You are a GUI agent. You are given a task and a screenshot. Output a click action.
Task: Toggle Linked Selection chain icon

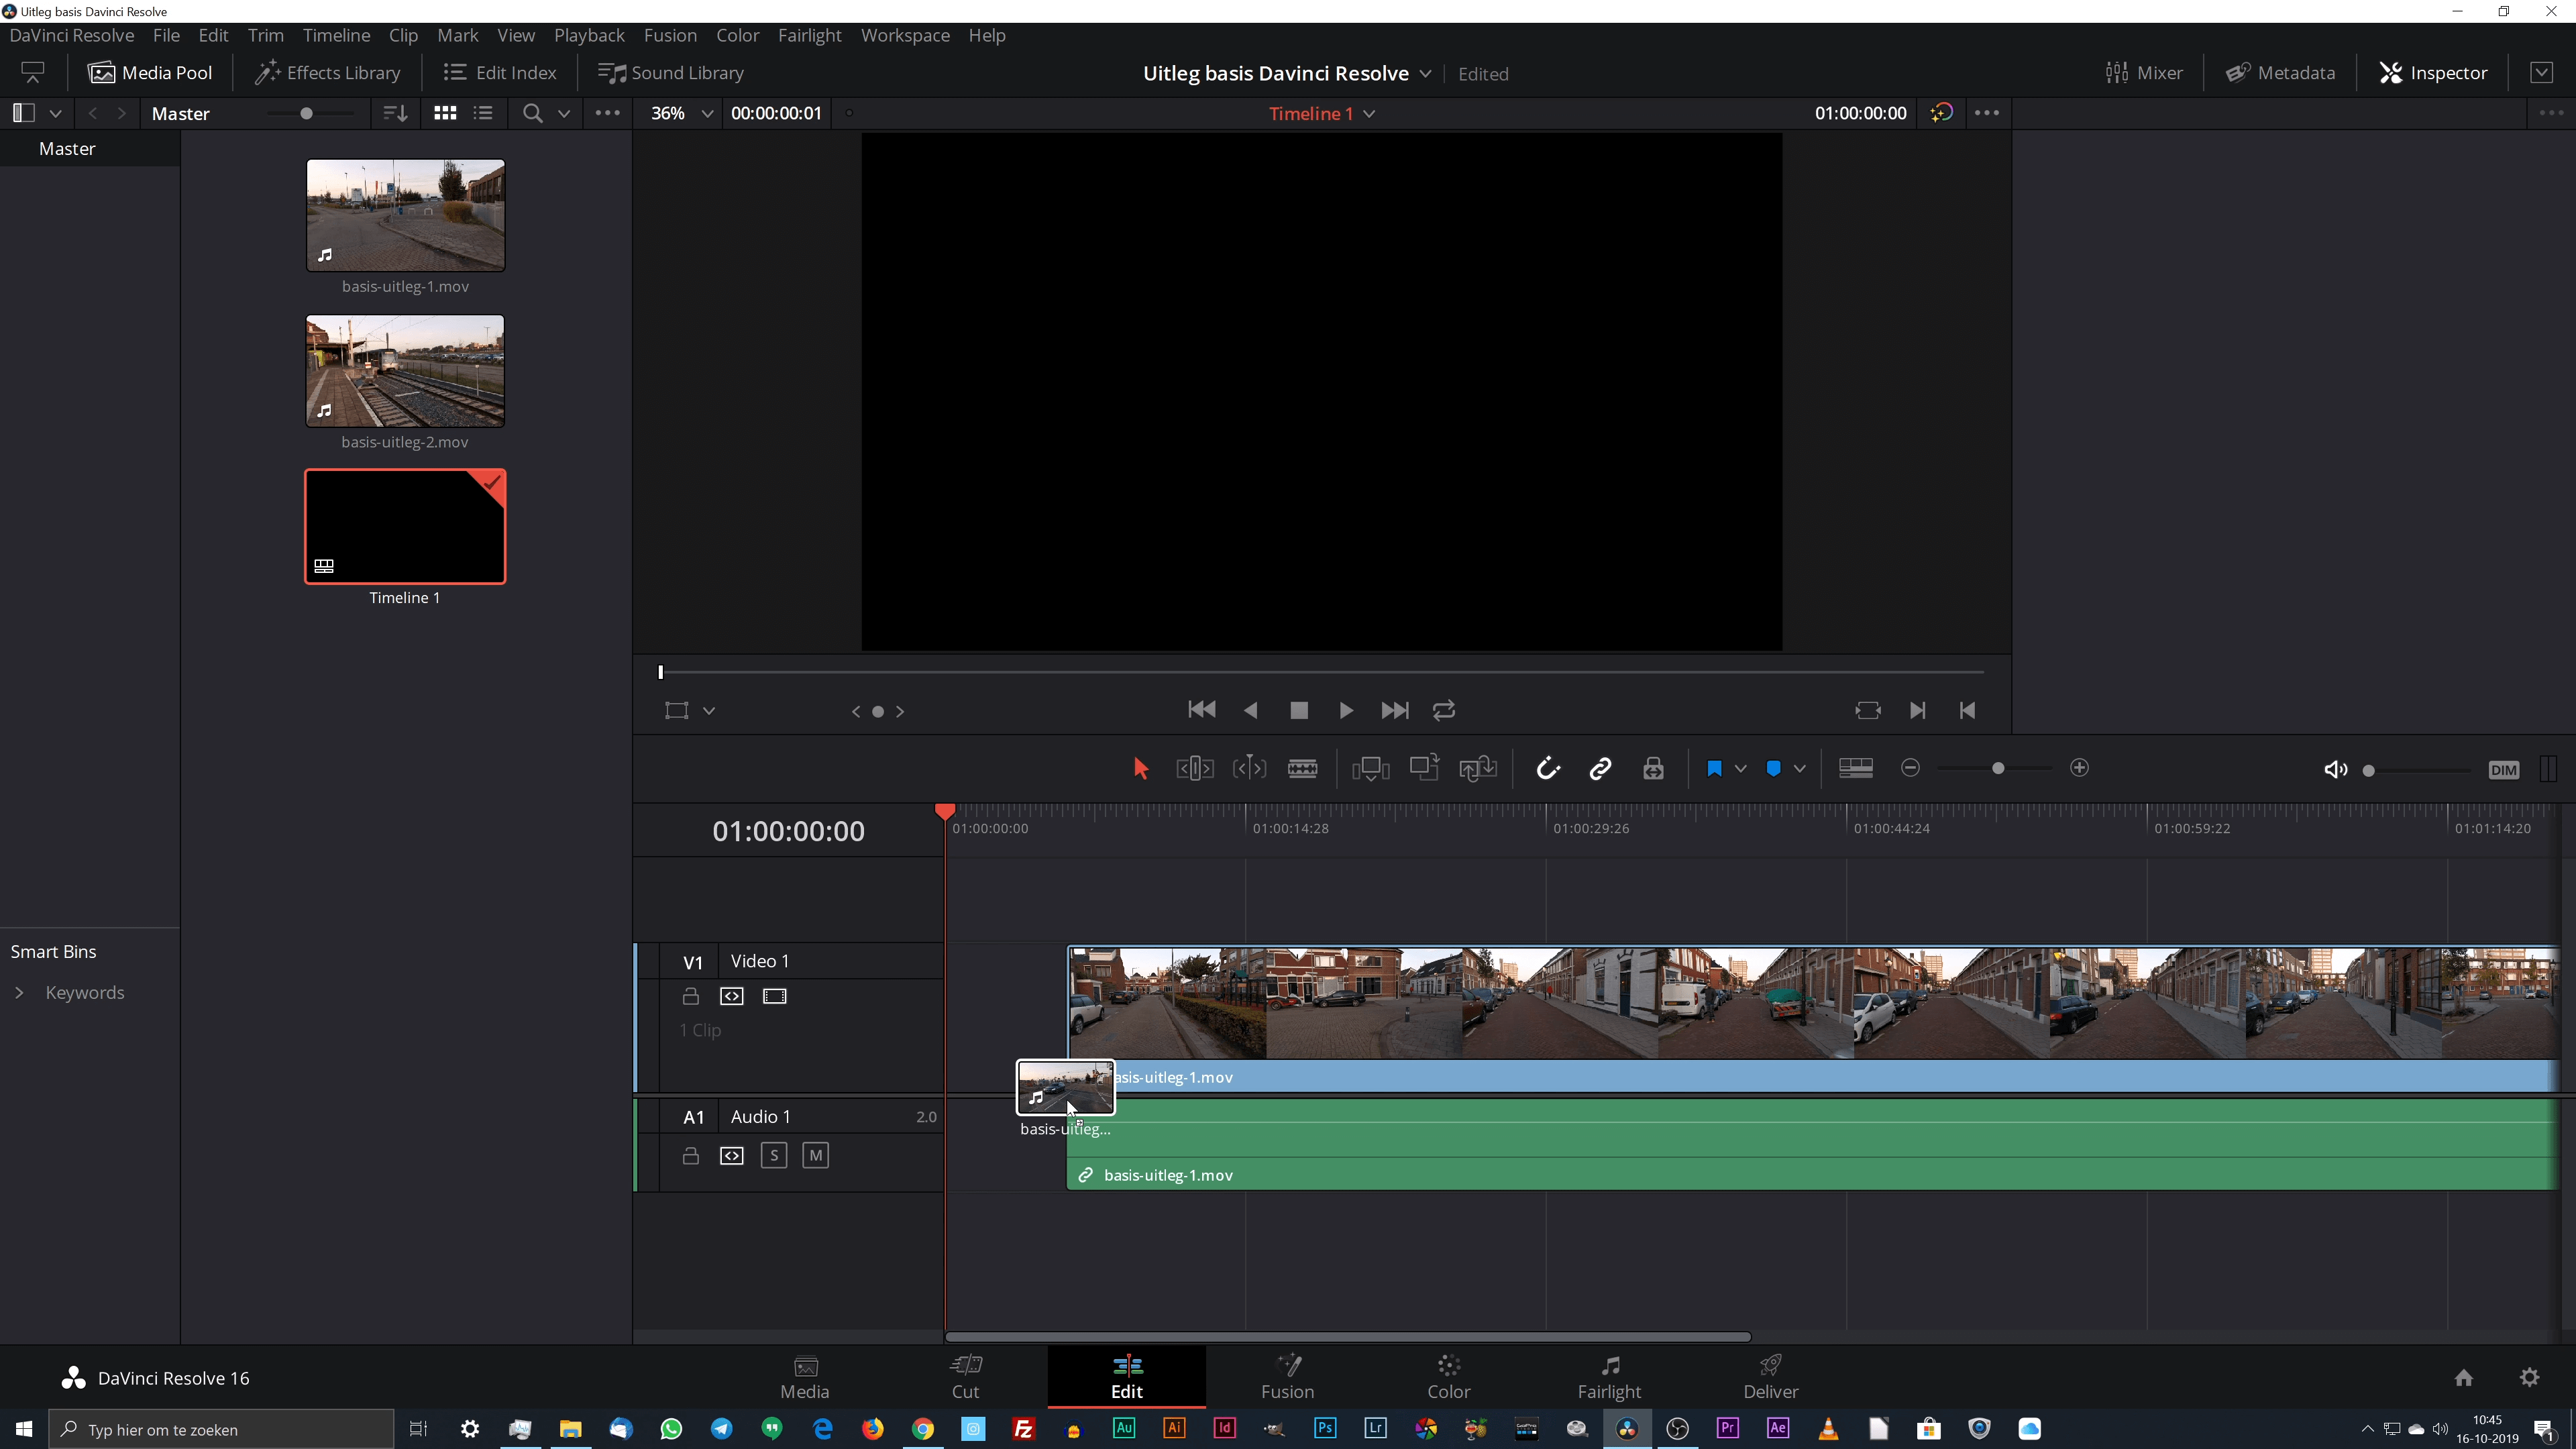1600,768
